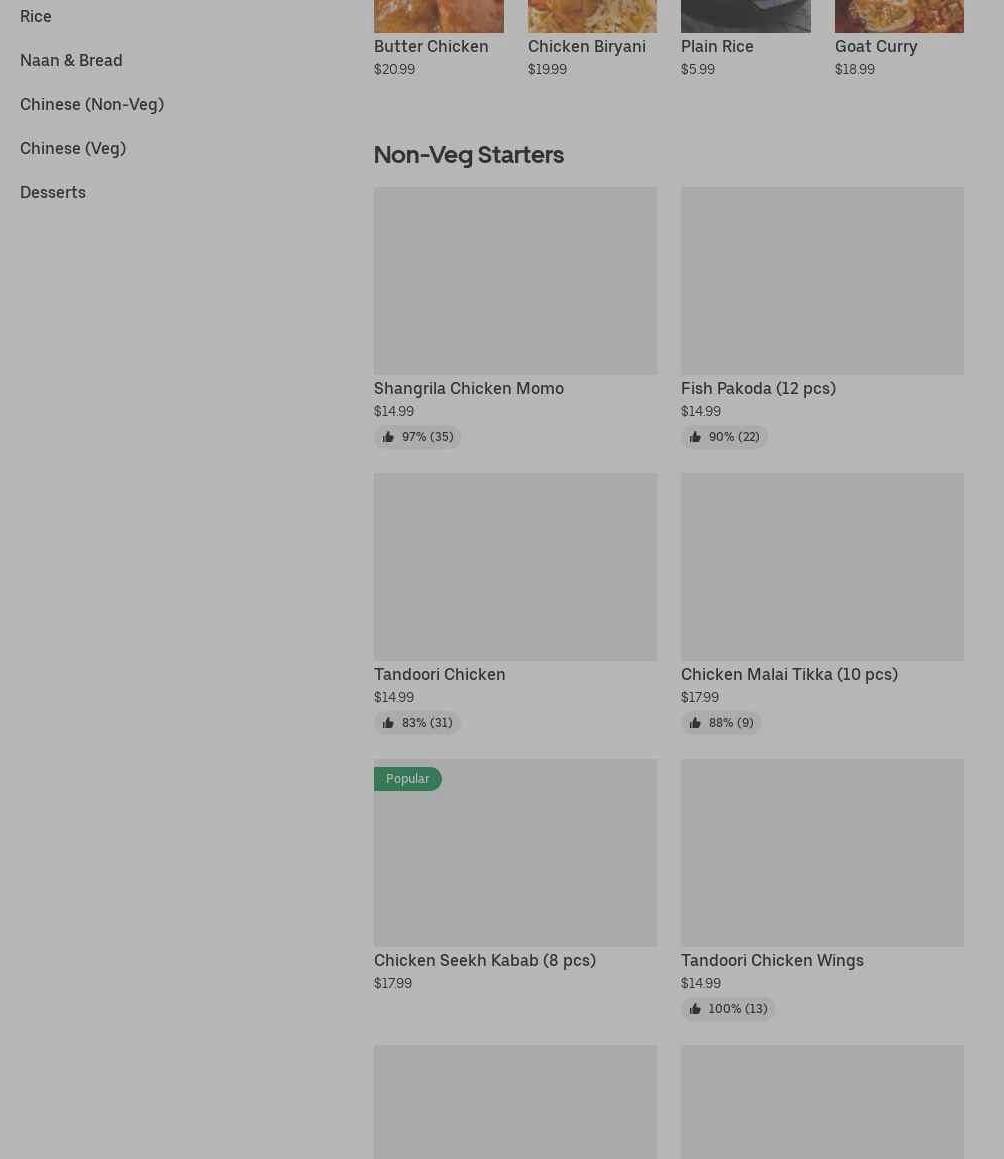Open Shangrila Chicken Momo image card
The image size is (1004, 1159).
click(515, 280)
